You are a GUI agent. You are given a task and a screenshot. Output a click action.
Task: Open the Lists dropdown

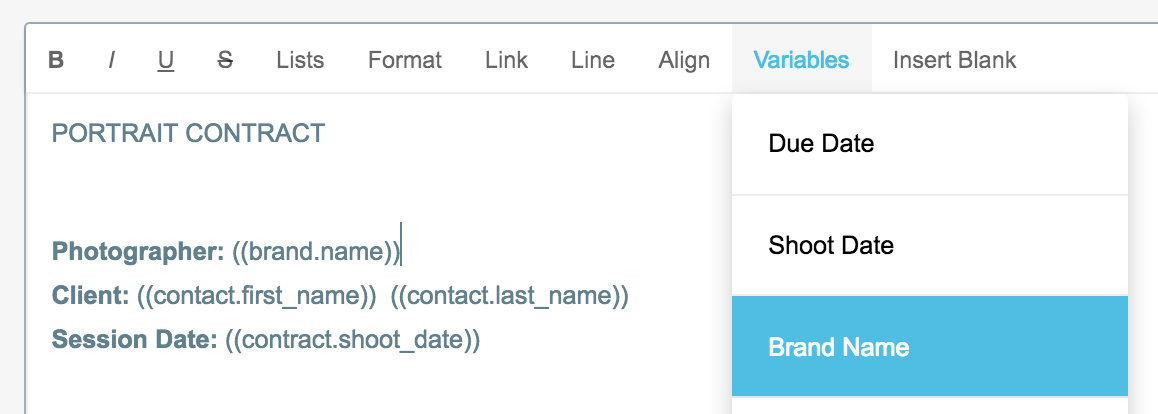[300, 60]
